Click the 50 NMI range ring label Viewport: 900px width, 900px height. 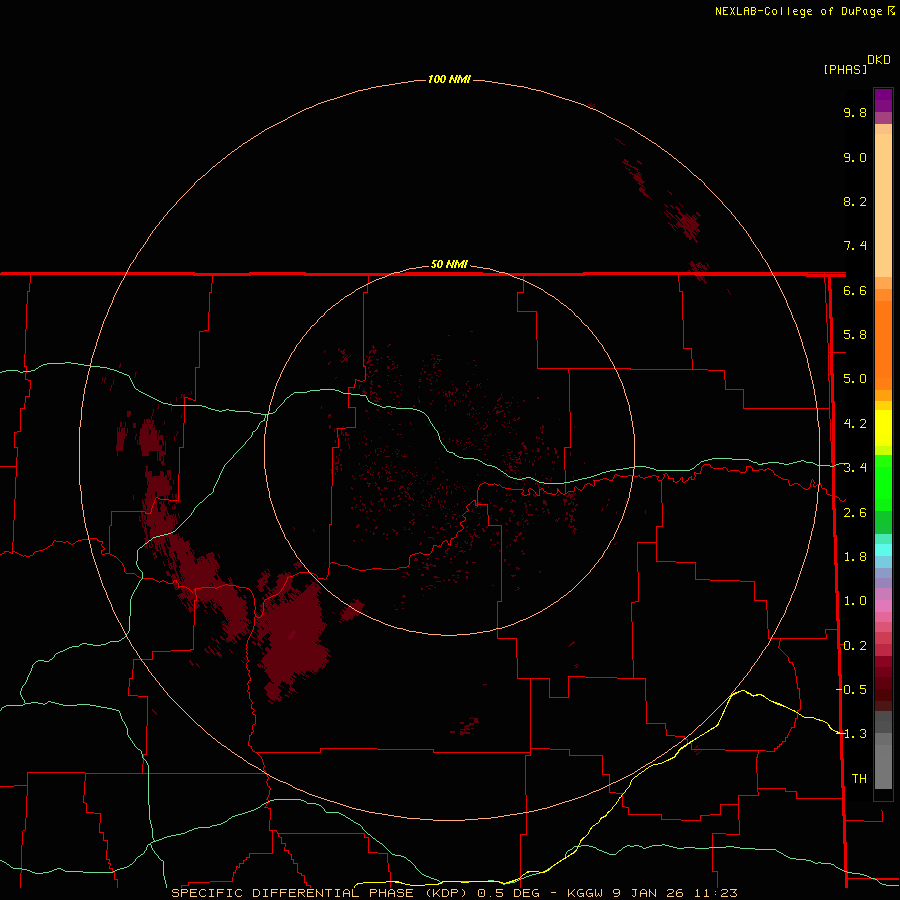coord(449,264)
